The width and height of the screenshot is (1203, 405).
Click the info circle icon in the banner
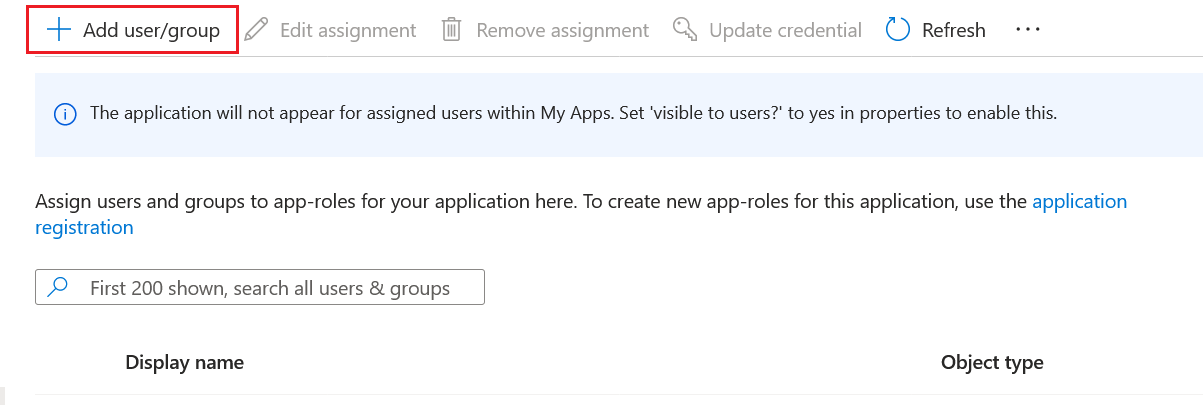coord(65,114)
